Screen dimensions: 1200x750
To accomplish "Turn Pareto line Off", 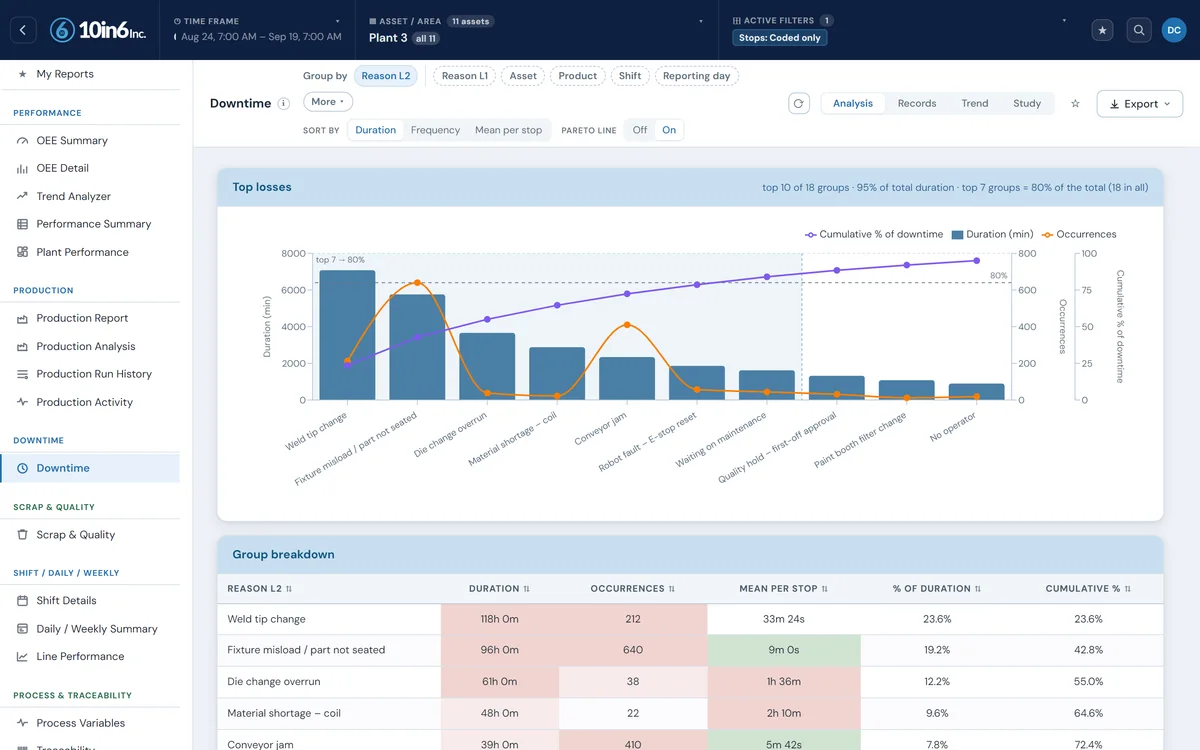I will pos(640,130).
